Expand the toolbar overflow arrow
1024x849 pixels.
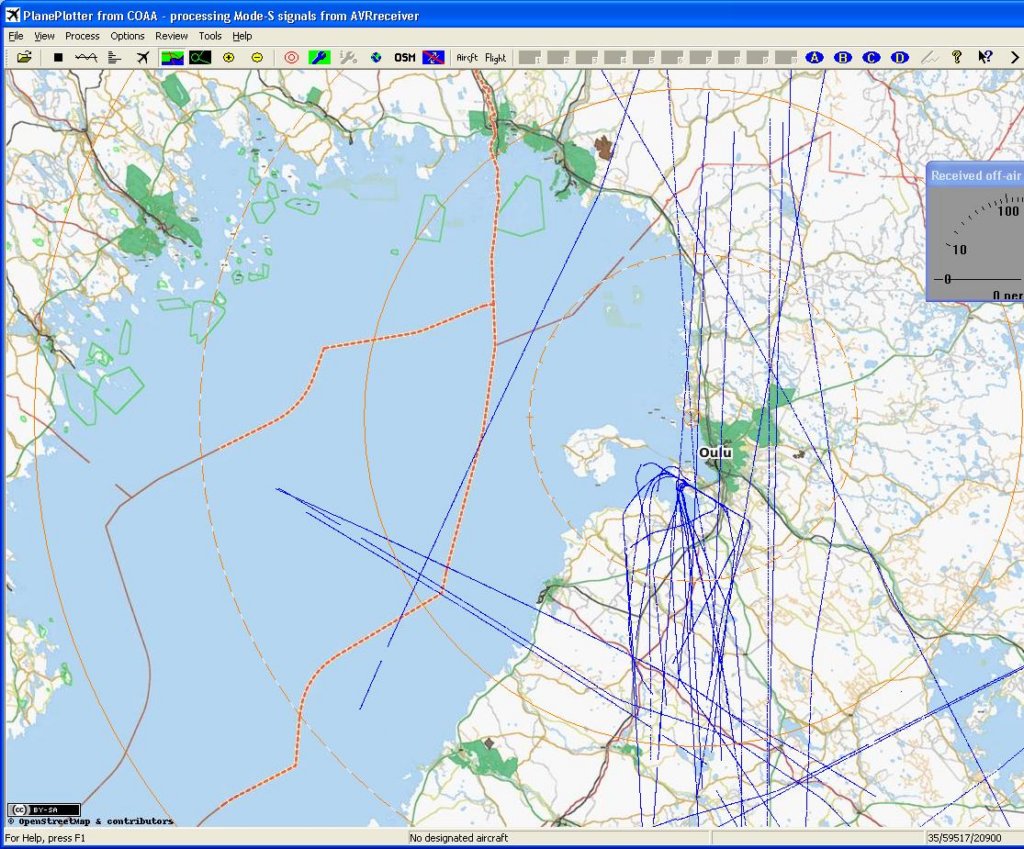click(1014, 57)
